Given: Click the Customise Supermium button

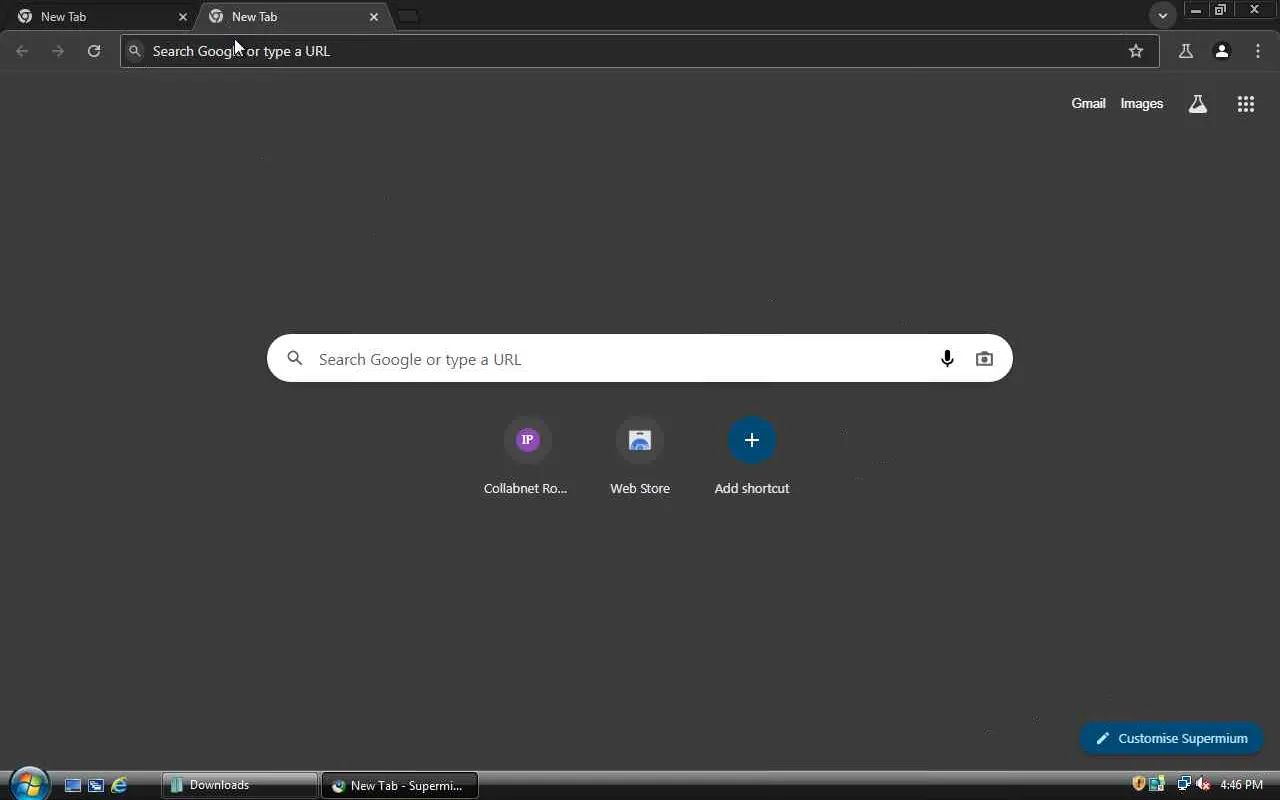Looking at the screenshot, I should click(x=1171, y=738).
